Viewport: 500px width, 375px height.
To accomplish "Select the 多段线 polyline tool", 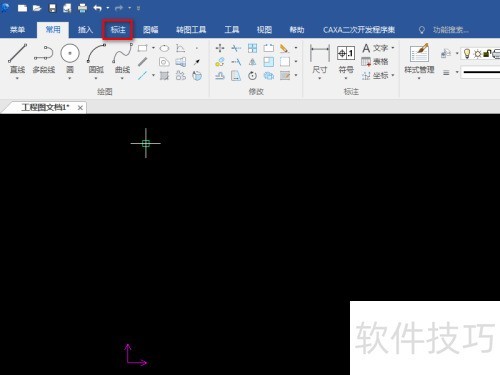I will pos(44,60).
